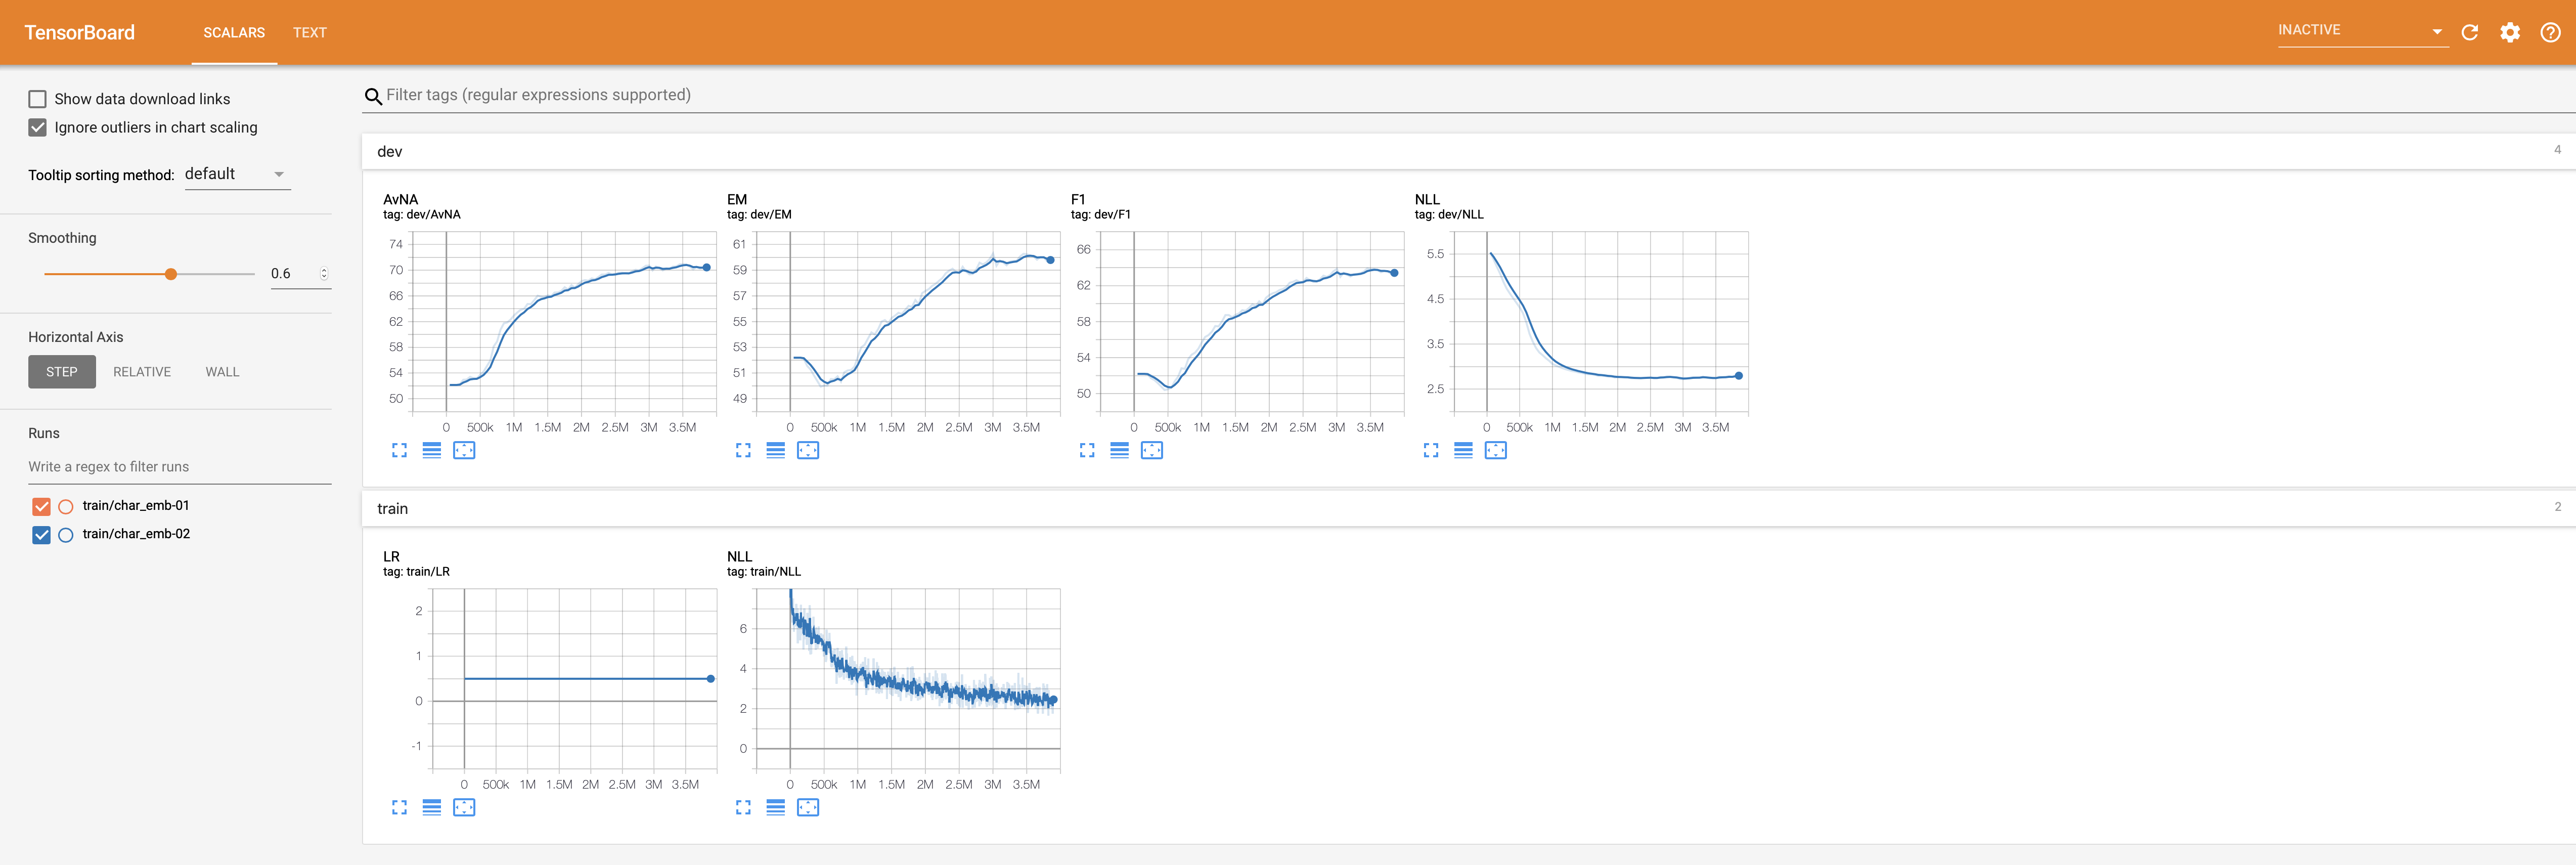
Task: Open the help question mark icon
Action: (2550, 33)
